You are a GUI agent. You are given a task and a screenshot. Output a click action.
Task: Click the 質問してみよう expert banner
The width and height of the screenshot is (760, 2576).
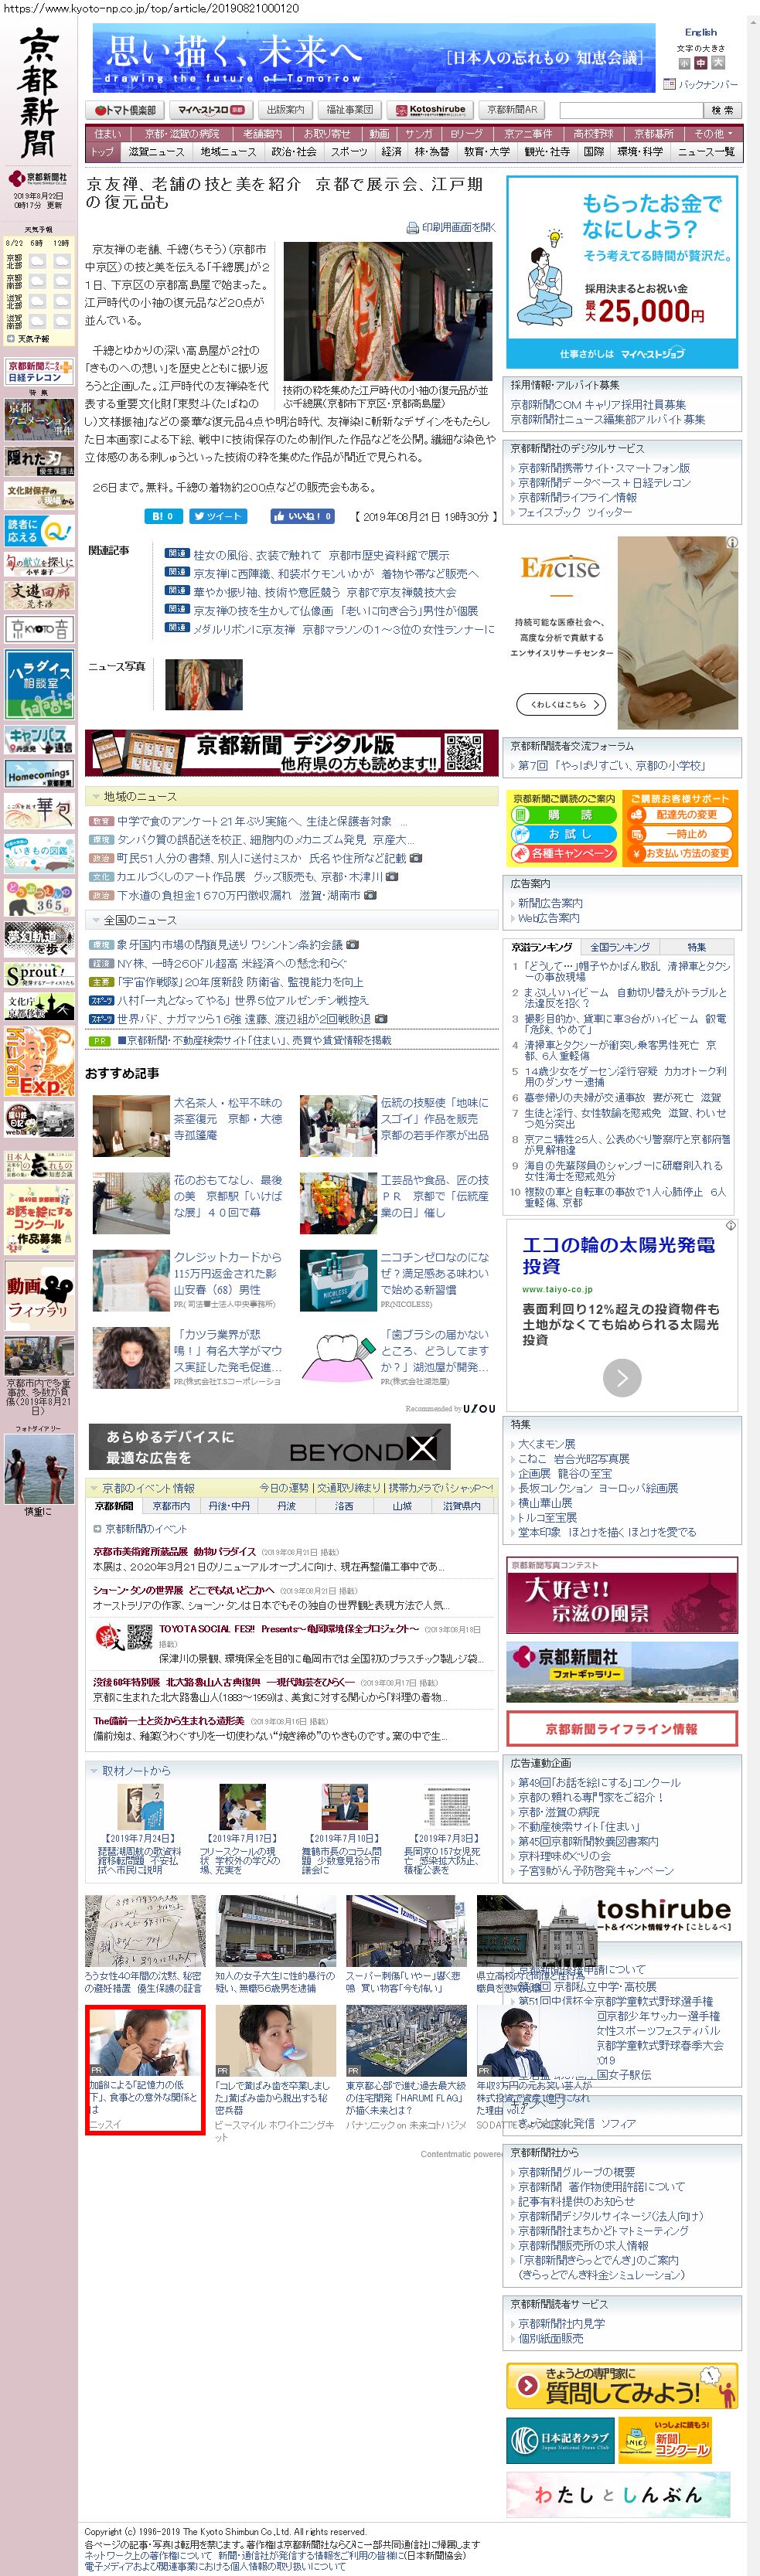(621, 2386)
